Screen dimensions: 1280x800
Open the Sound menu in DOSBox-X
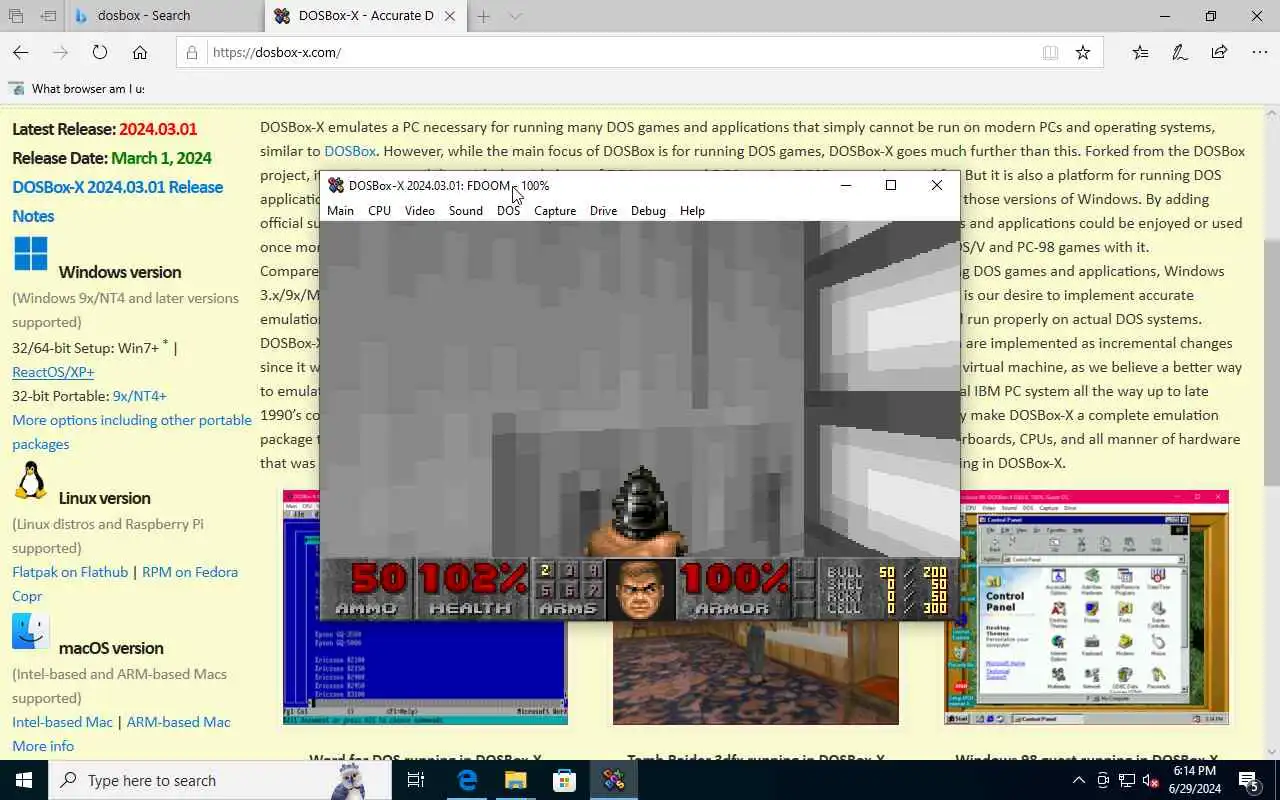click(465, 211)
